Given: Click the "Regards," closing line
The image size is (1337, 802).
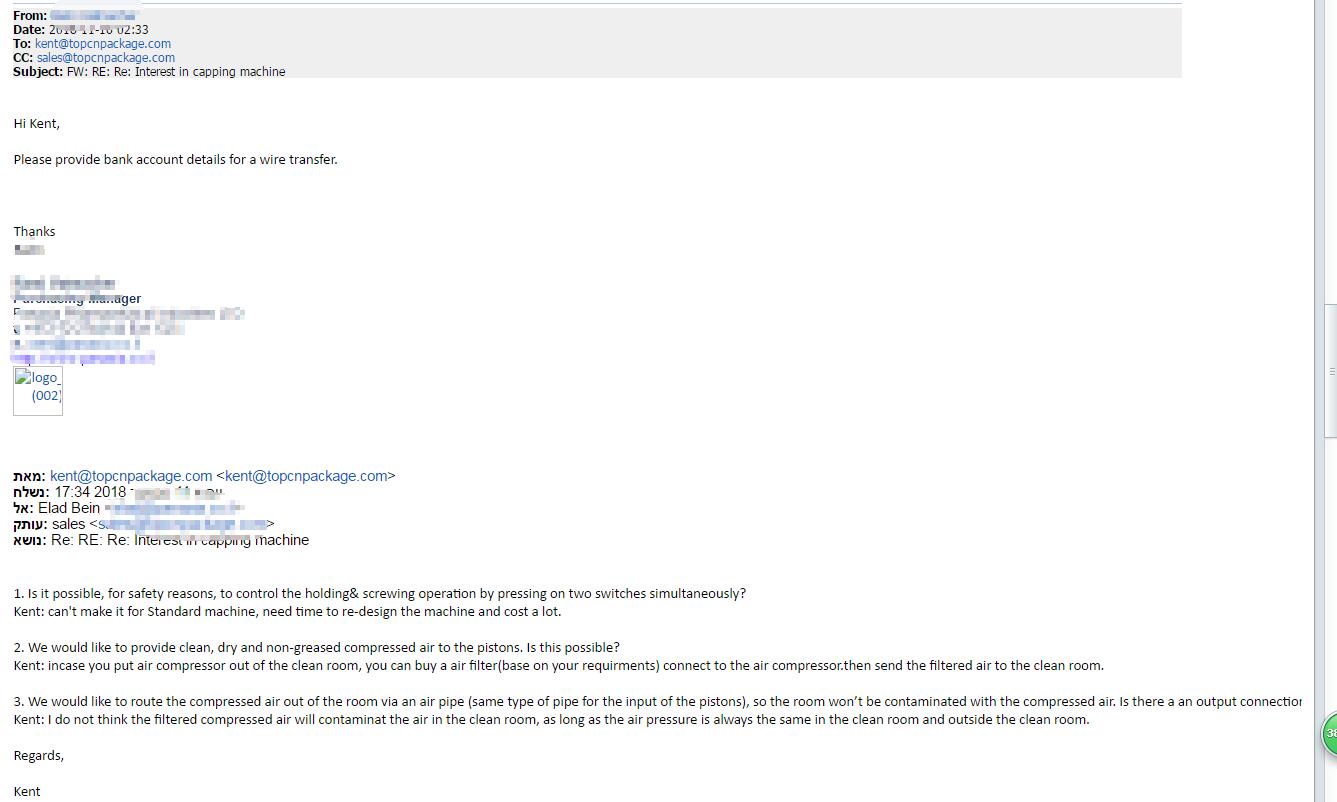Looking at the screenshot, I should point(39,755).
